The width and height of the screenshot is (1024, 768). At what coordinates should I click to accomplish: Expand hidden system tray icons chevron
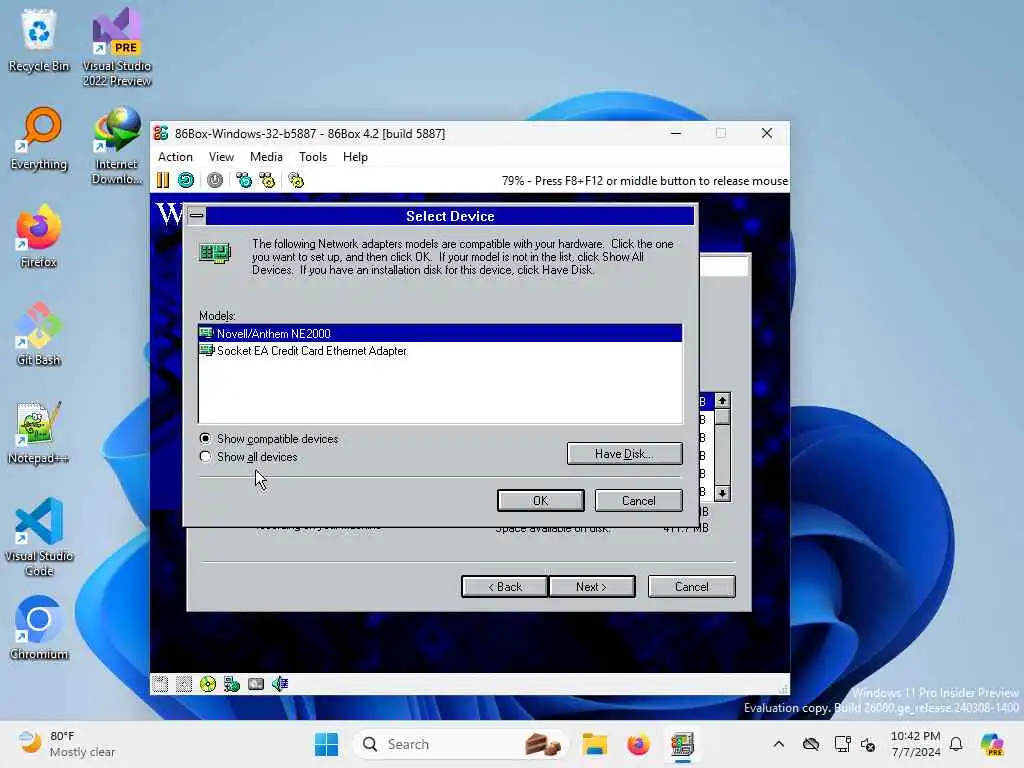[778, 744]
